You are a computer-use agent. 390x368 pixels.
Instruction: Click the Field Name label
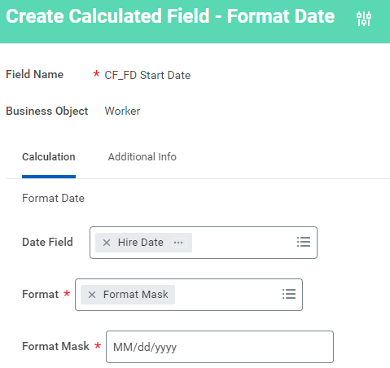[x=35, y=74]
